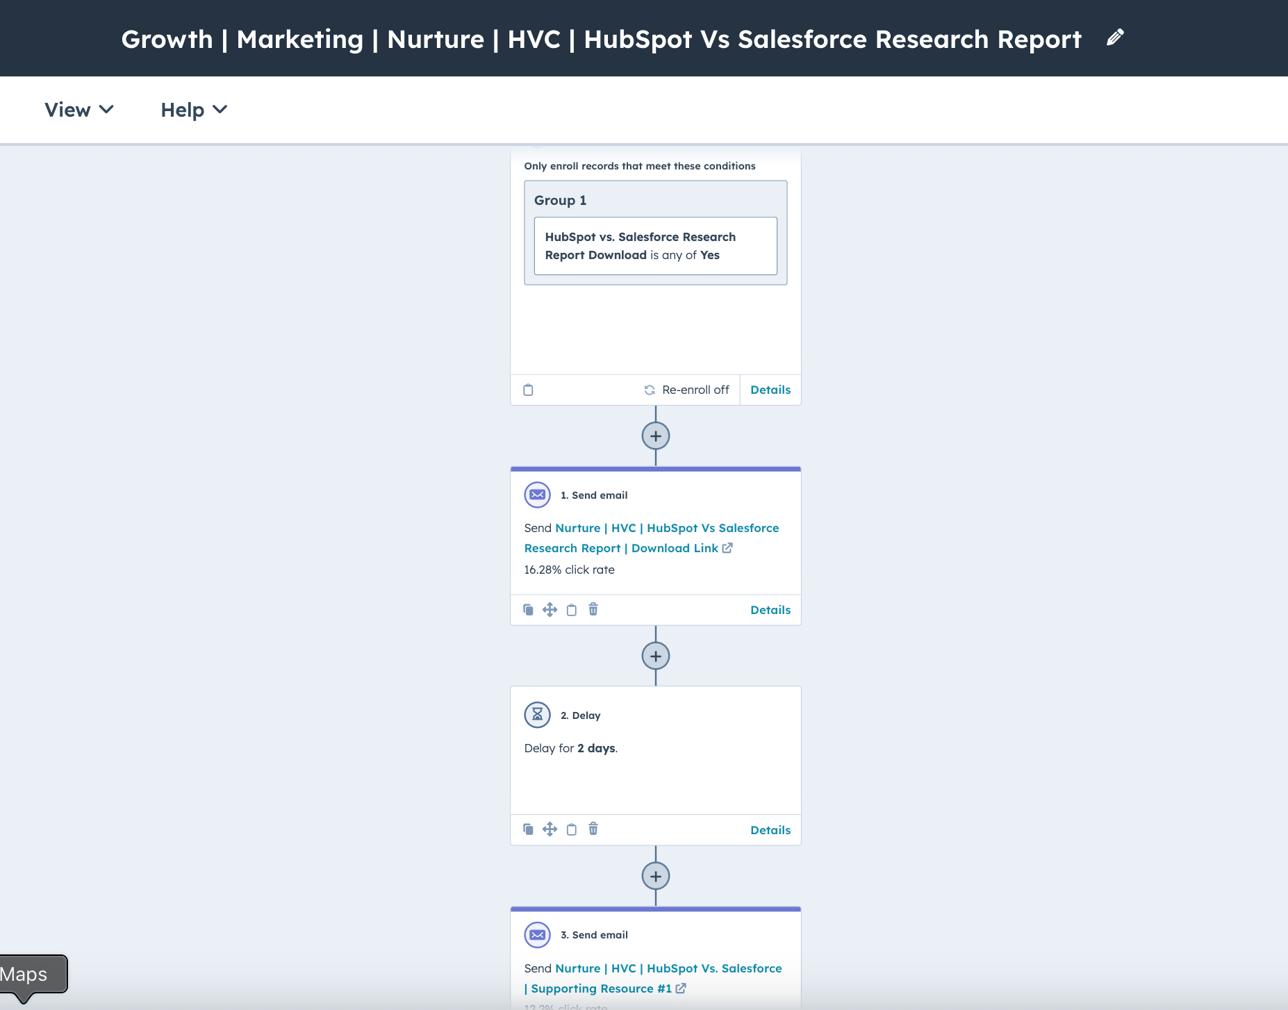Click the external link icon beside Download Link
The image size is (1288, 1010).
click(725, 548)
